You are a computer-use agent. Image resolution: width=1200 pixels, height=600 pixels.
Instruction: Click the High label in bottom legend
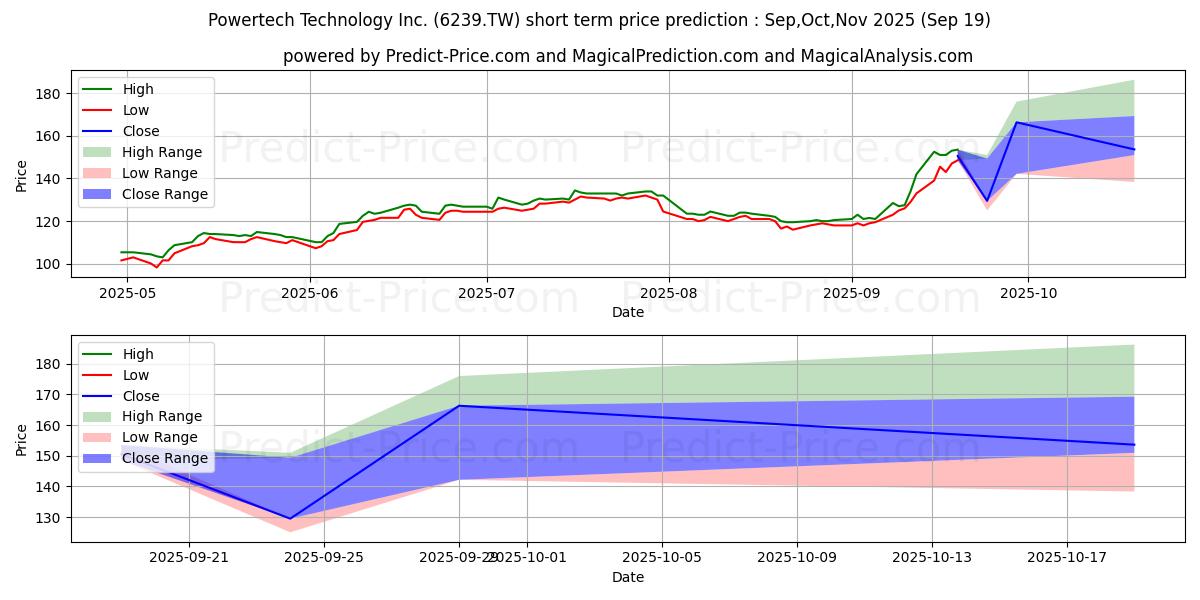click(x=139, y=353)
